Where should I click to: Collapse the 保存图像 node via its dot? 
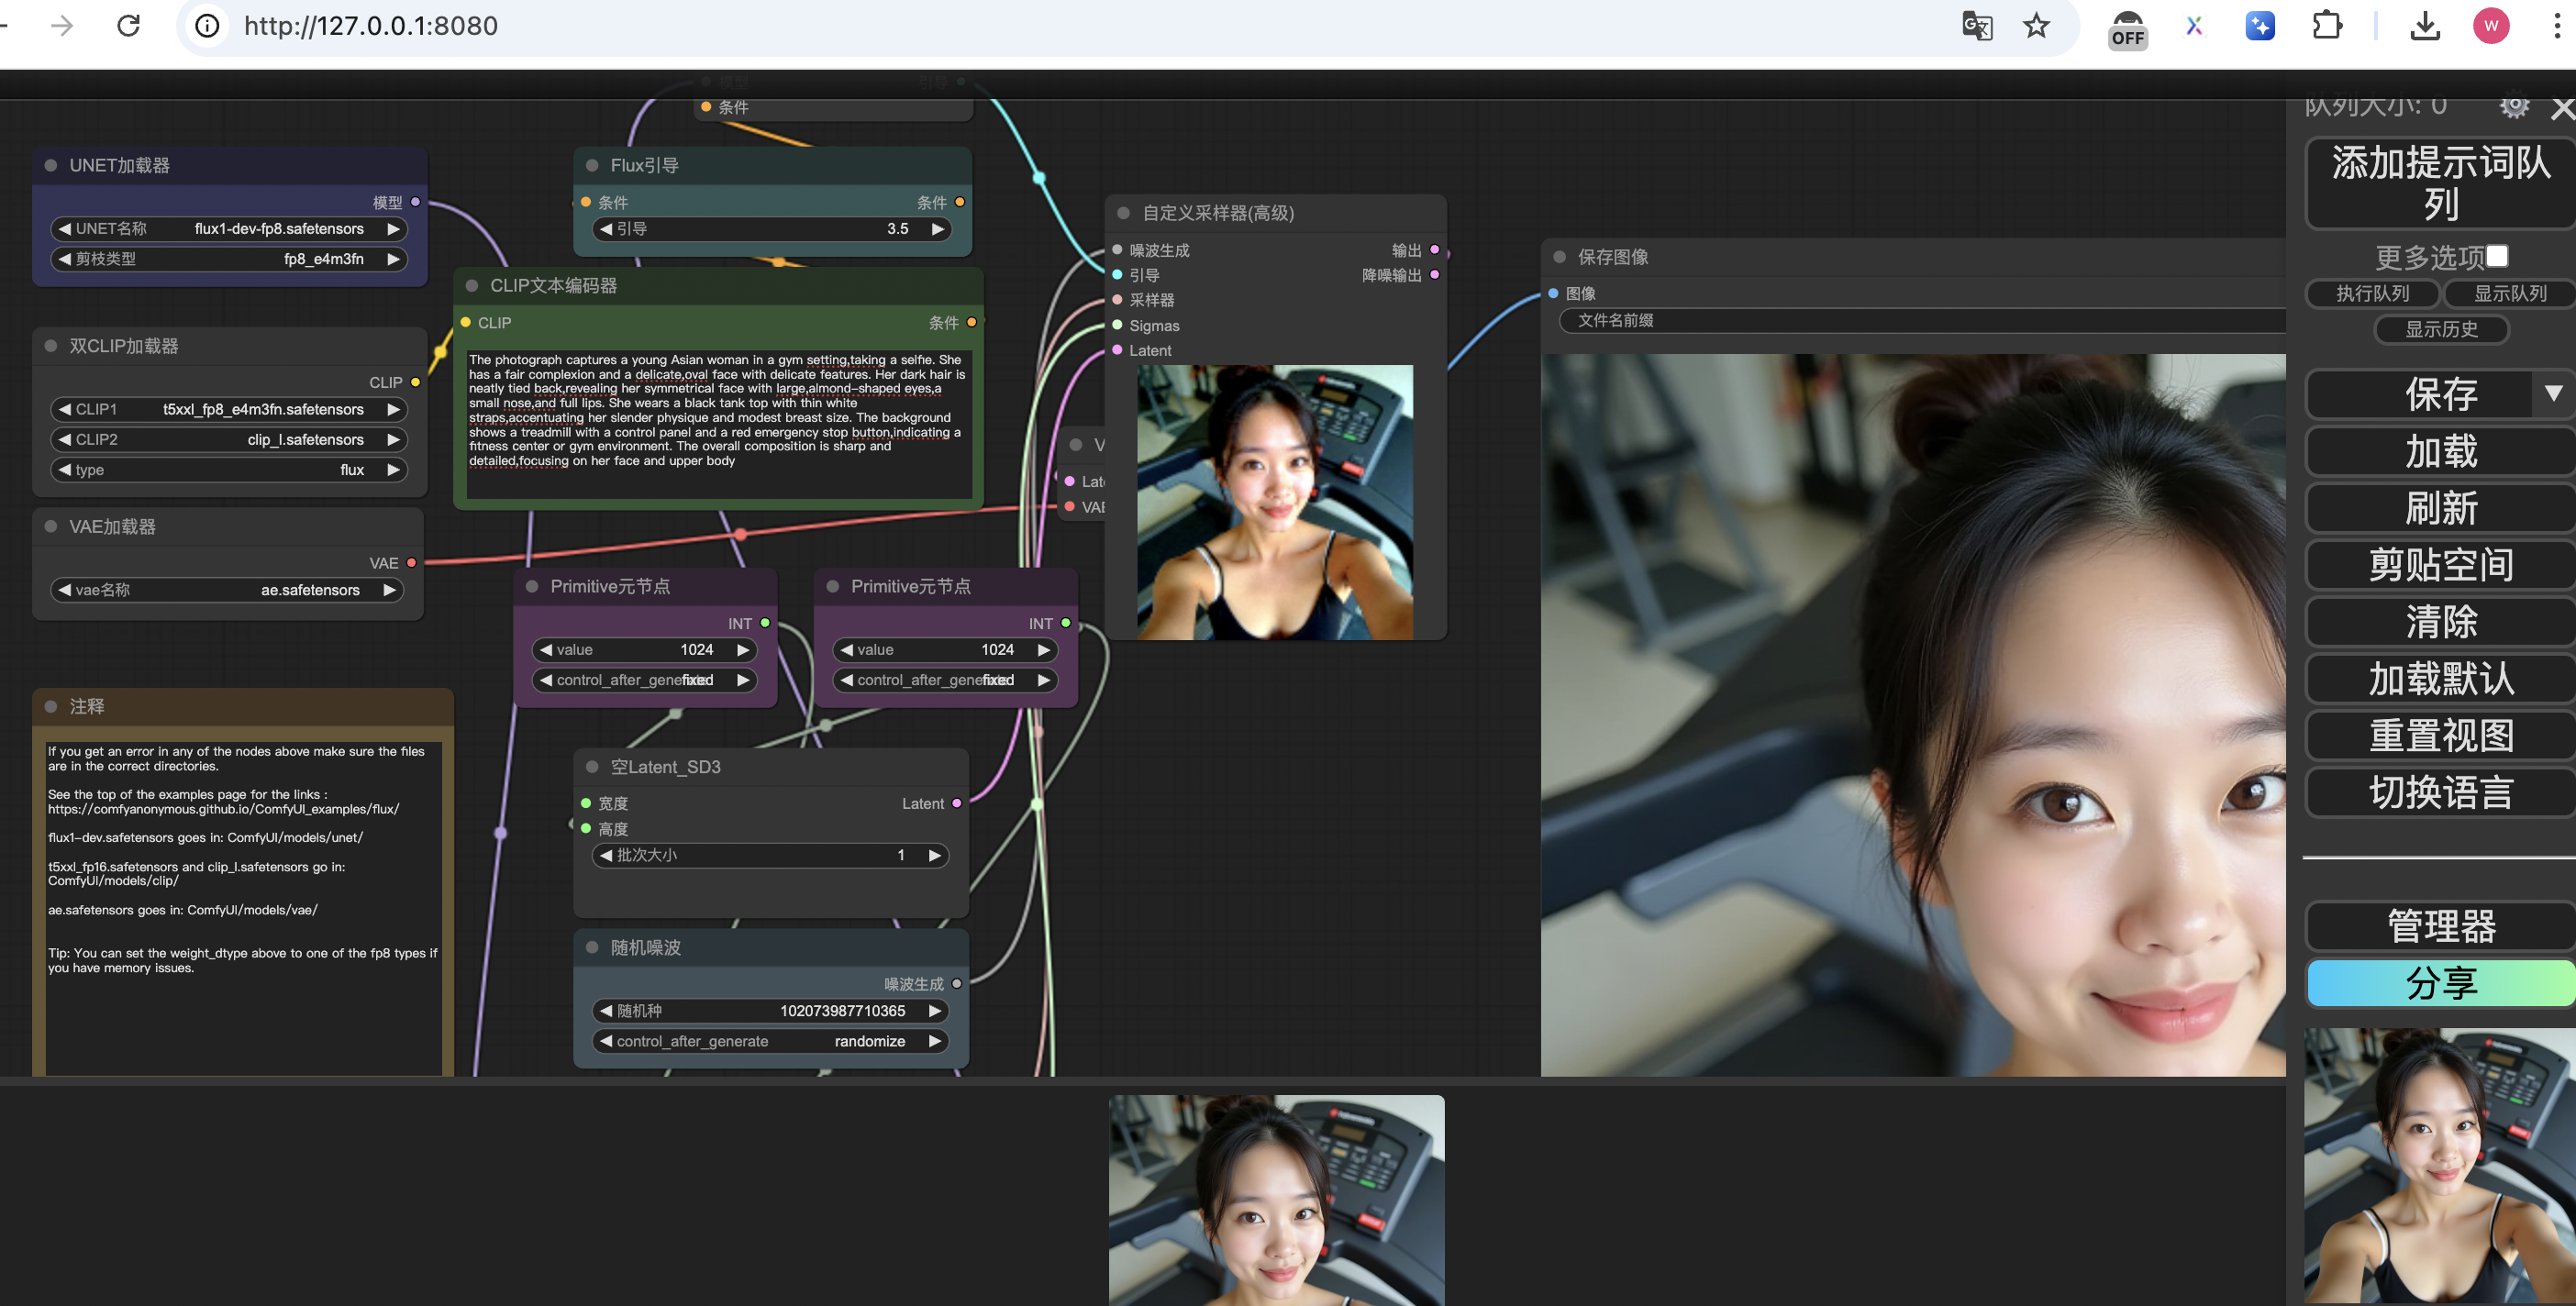click(x=1559, y=257)
